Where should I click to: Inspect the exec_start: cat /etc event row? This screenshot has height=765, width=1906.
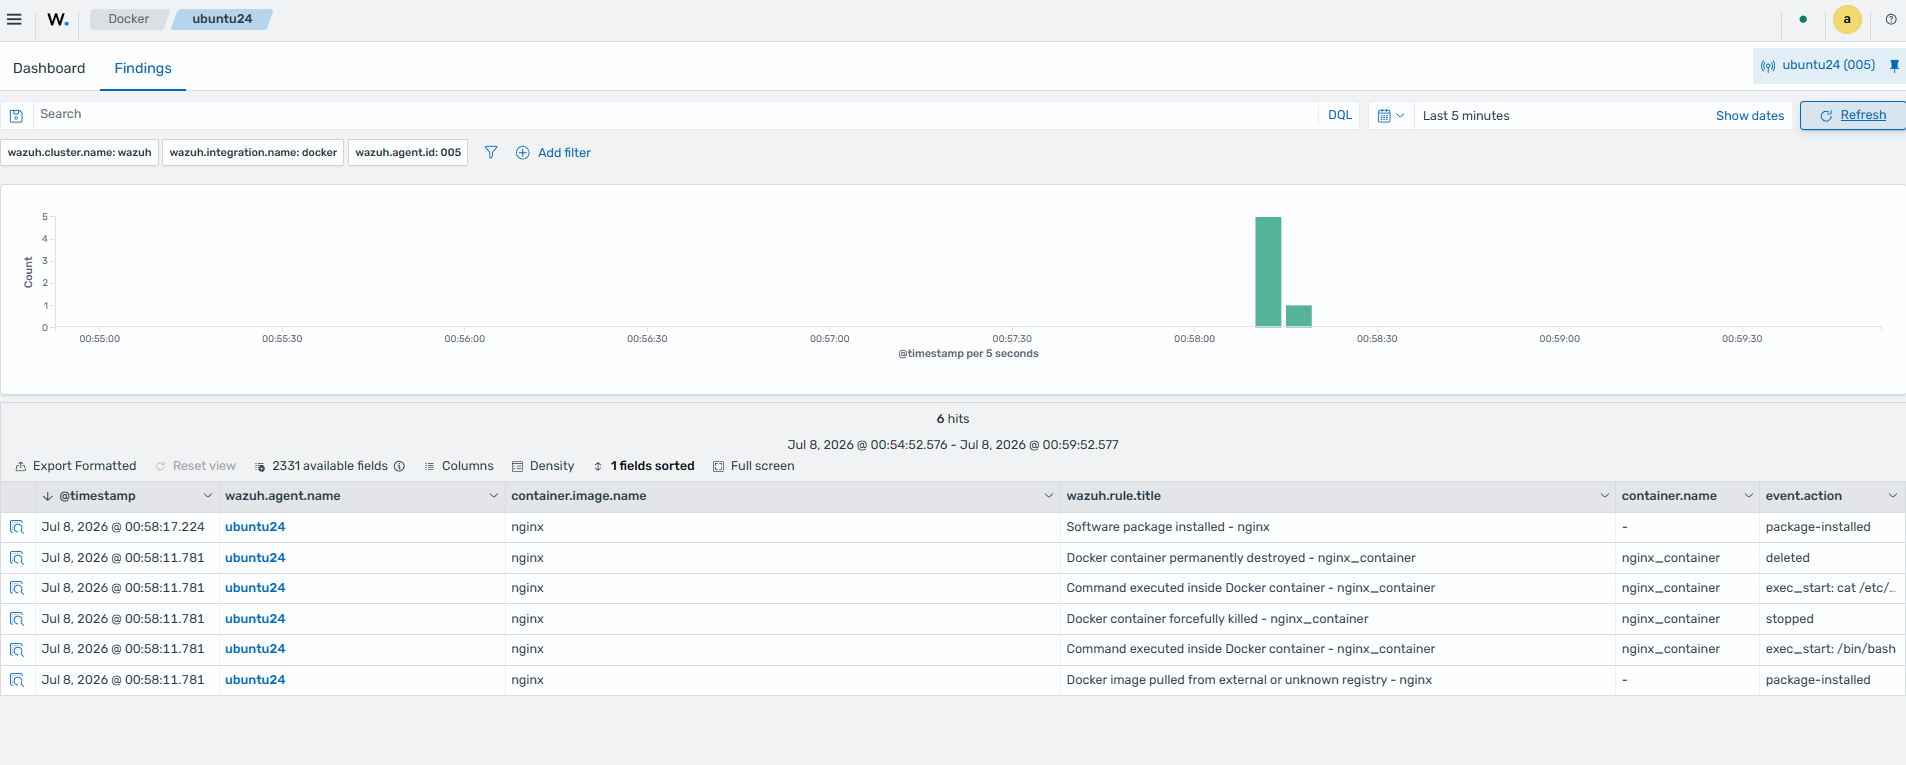click(17, 588)
